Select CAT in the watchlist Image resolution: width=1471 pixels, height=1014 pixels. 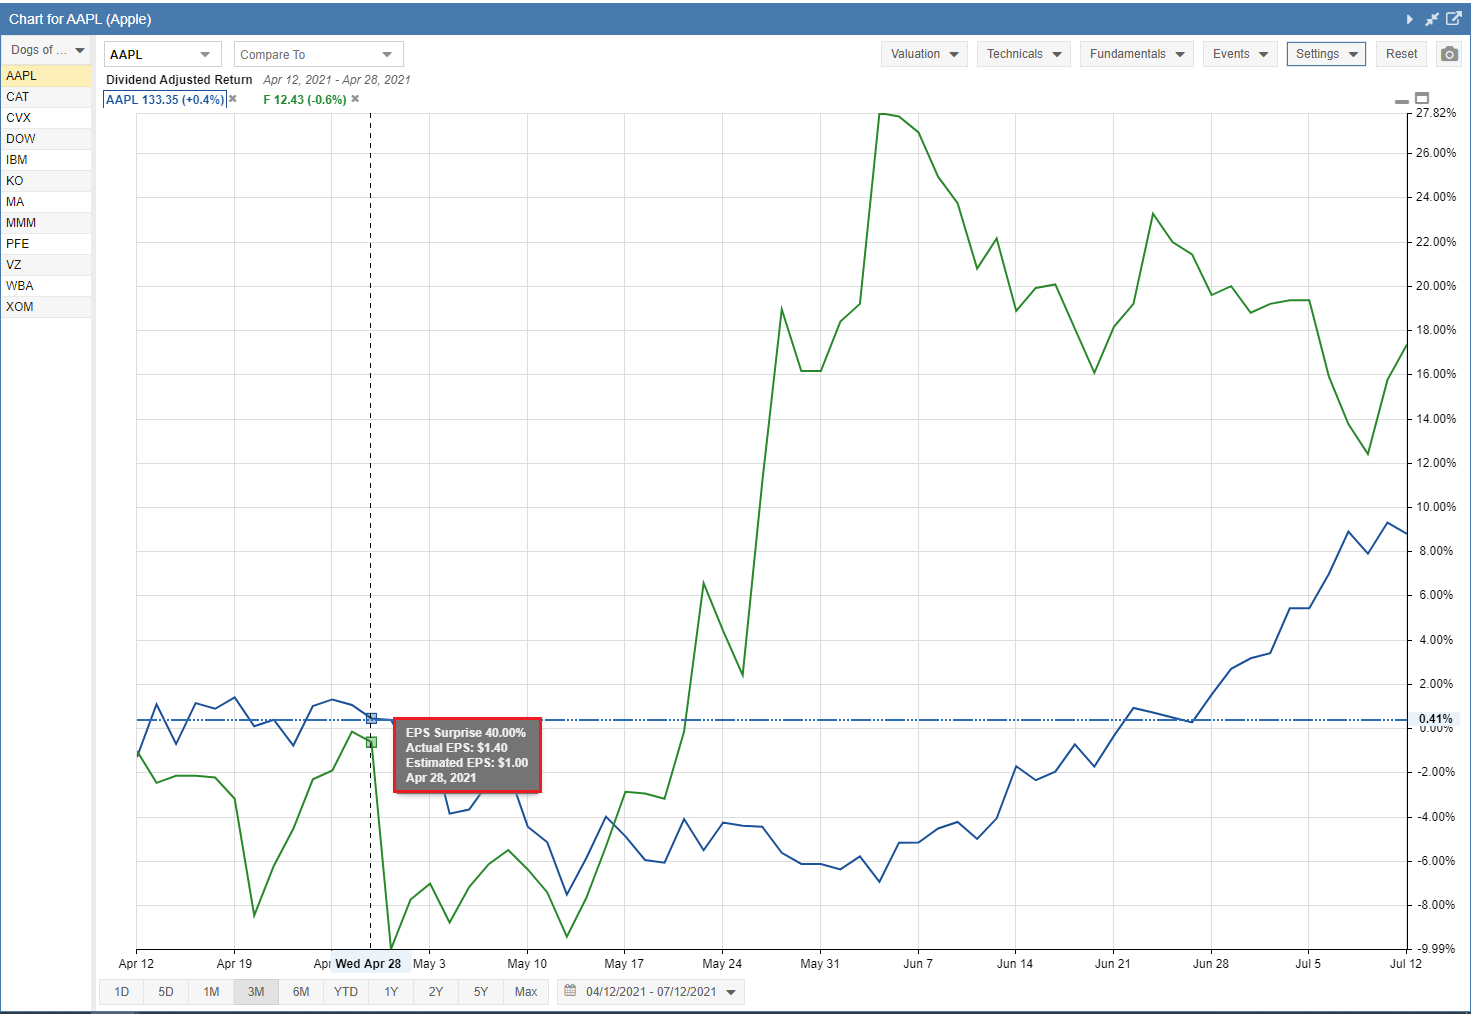(x=46, y=97)
